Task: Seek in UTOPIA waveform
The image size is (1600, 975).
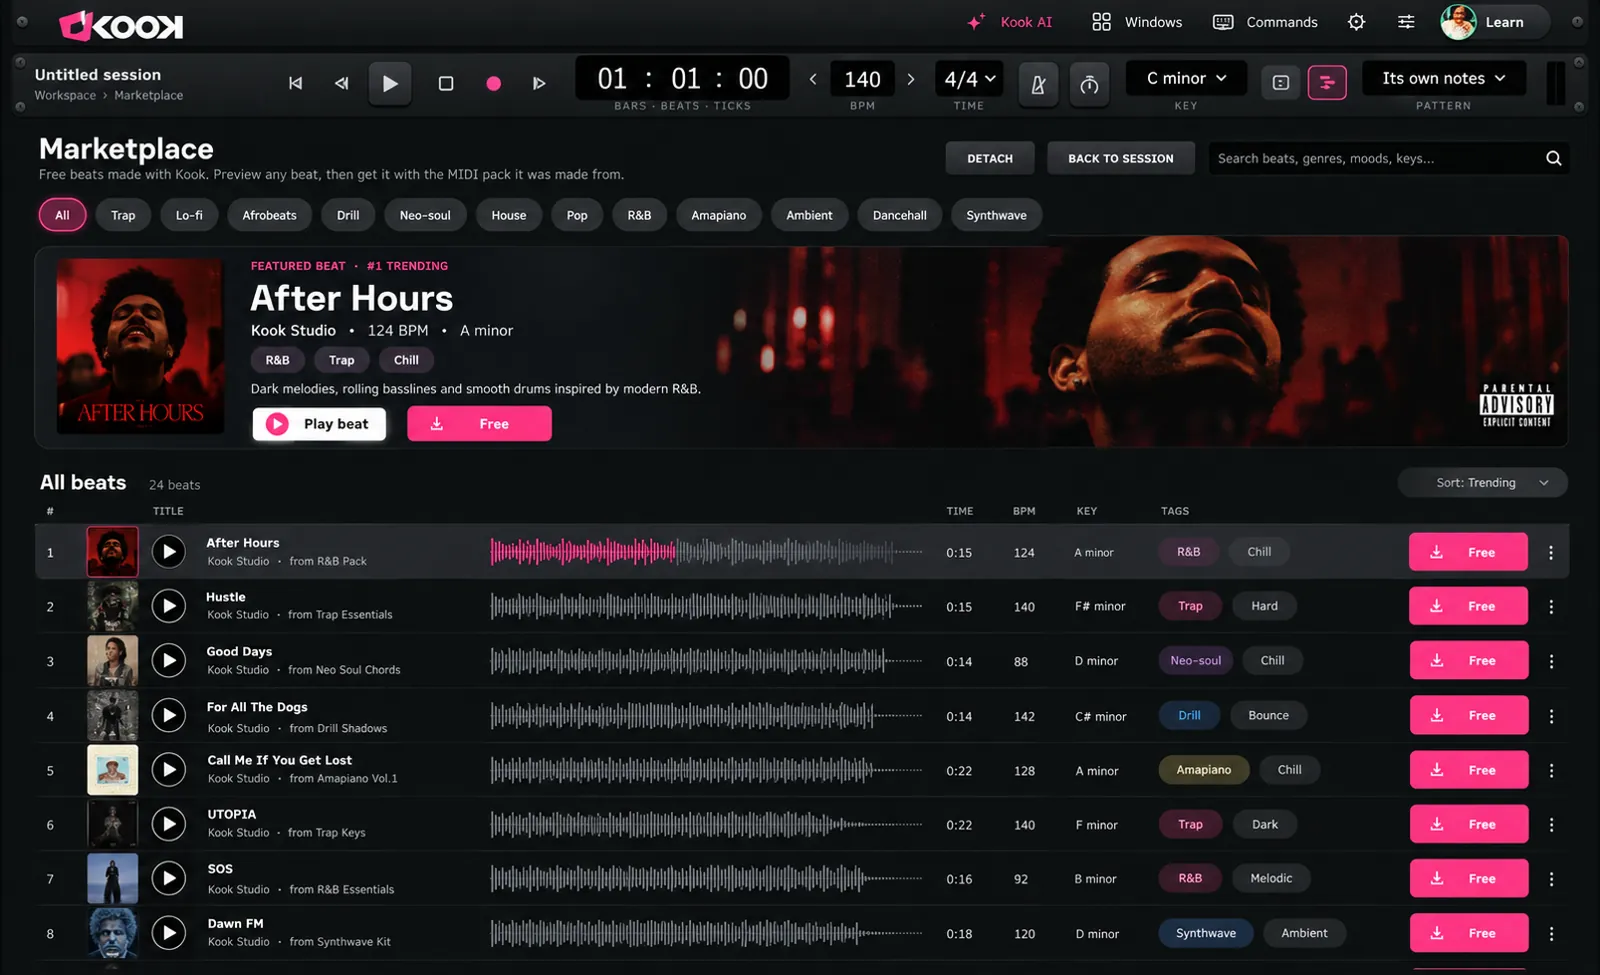Action: click(706, 825)
